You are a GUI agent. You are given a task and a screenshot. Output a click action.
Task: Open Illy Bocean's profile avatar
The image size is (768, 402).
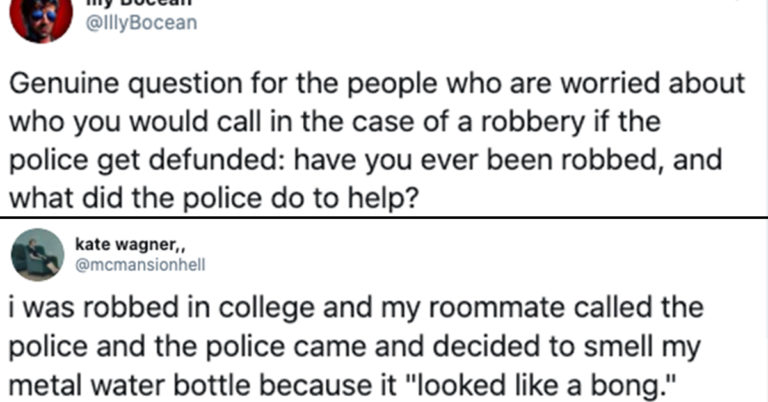click(x=41, y=20)
